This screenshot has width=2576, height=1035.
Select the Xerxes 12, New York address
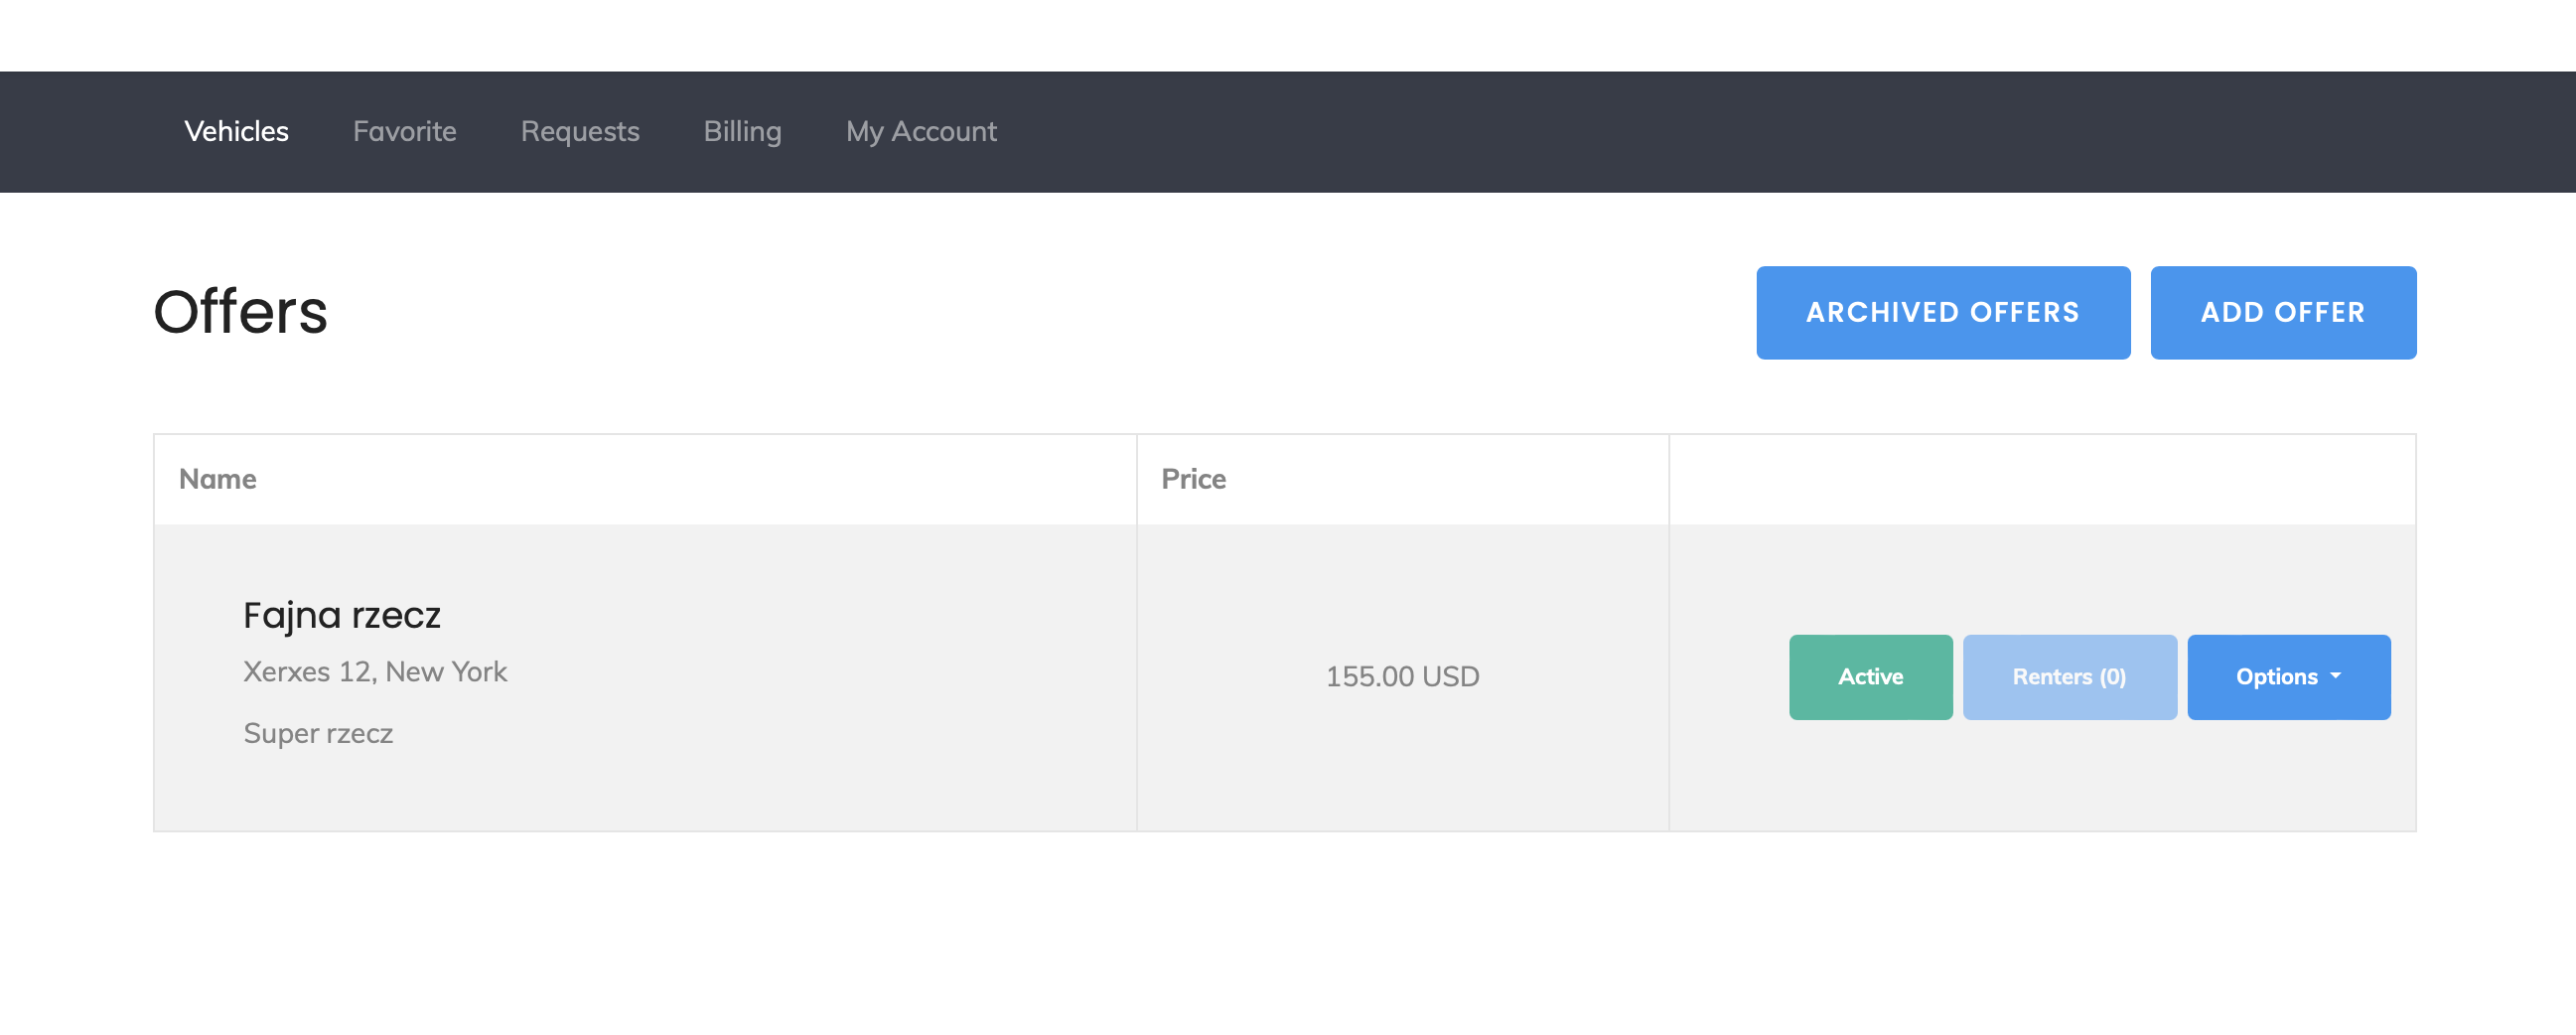[375, 672]
